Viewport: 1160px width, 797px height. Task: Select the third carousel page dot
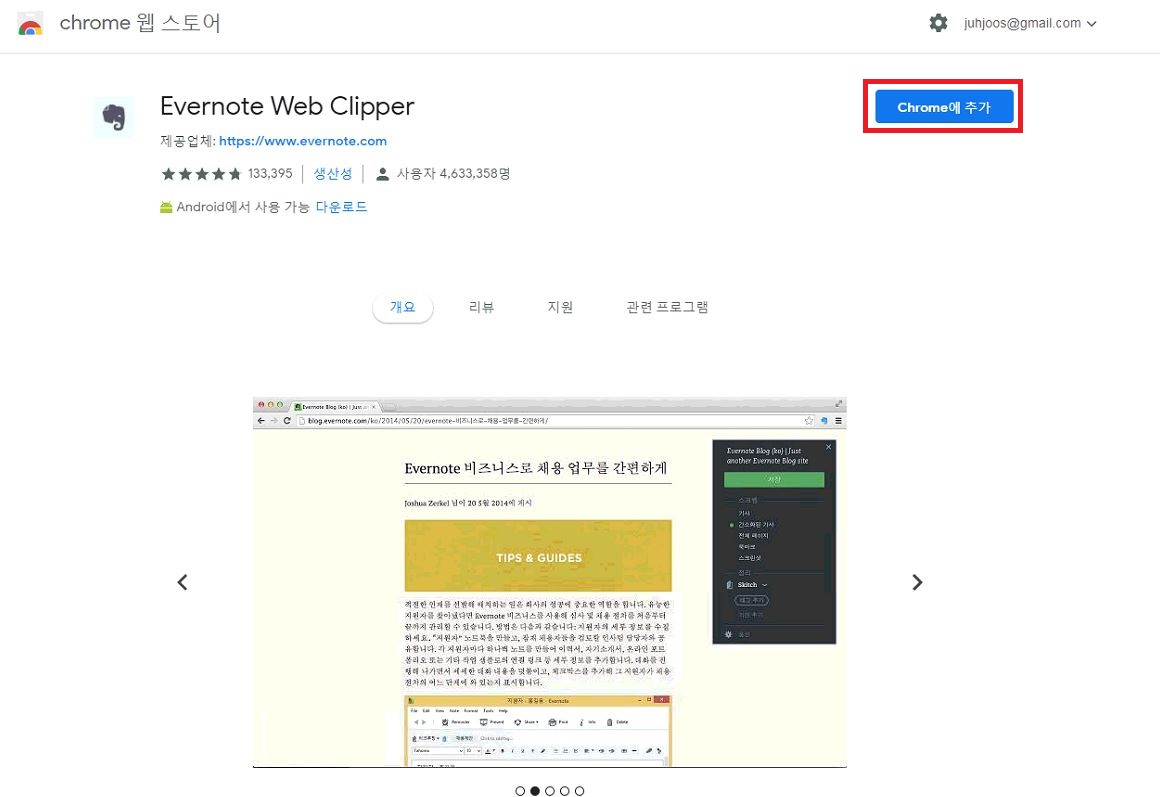pyautogui.click(x=550, y=791)
